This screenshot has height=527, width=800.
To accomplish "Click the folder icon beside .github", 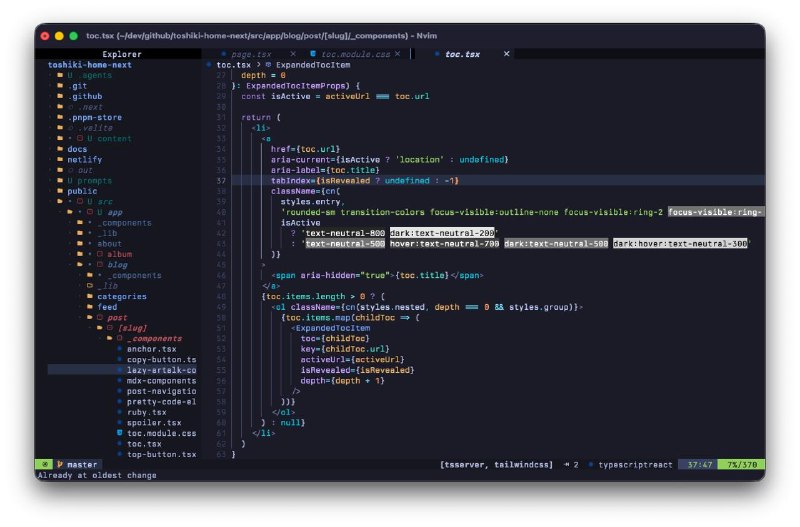I will [x=60, y=96].
